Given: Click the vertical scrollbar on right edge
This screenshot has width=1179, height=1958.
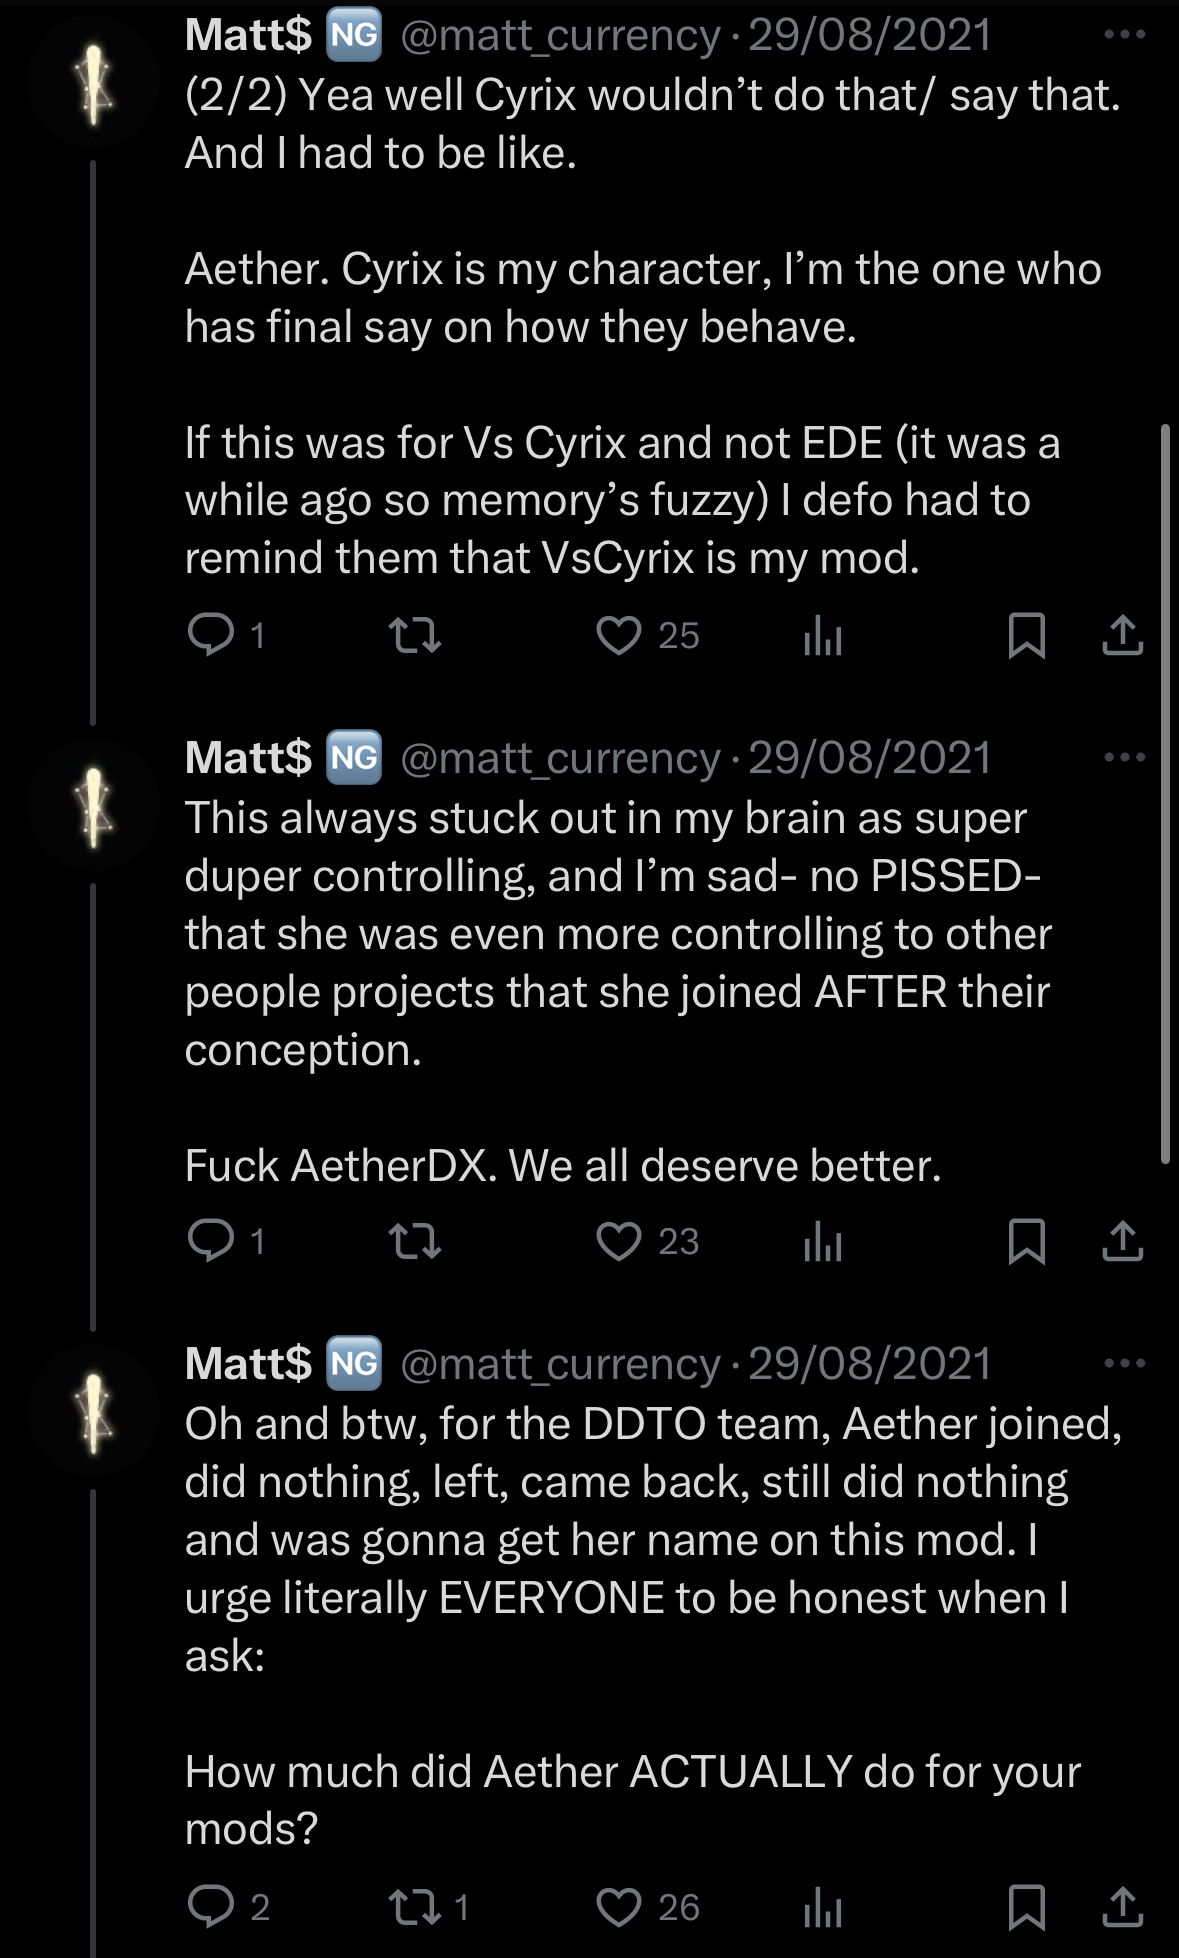Looking at the screenshot, I should (x=1165, y=794).
